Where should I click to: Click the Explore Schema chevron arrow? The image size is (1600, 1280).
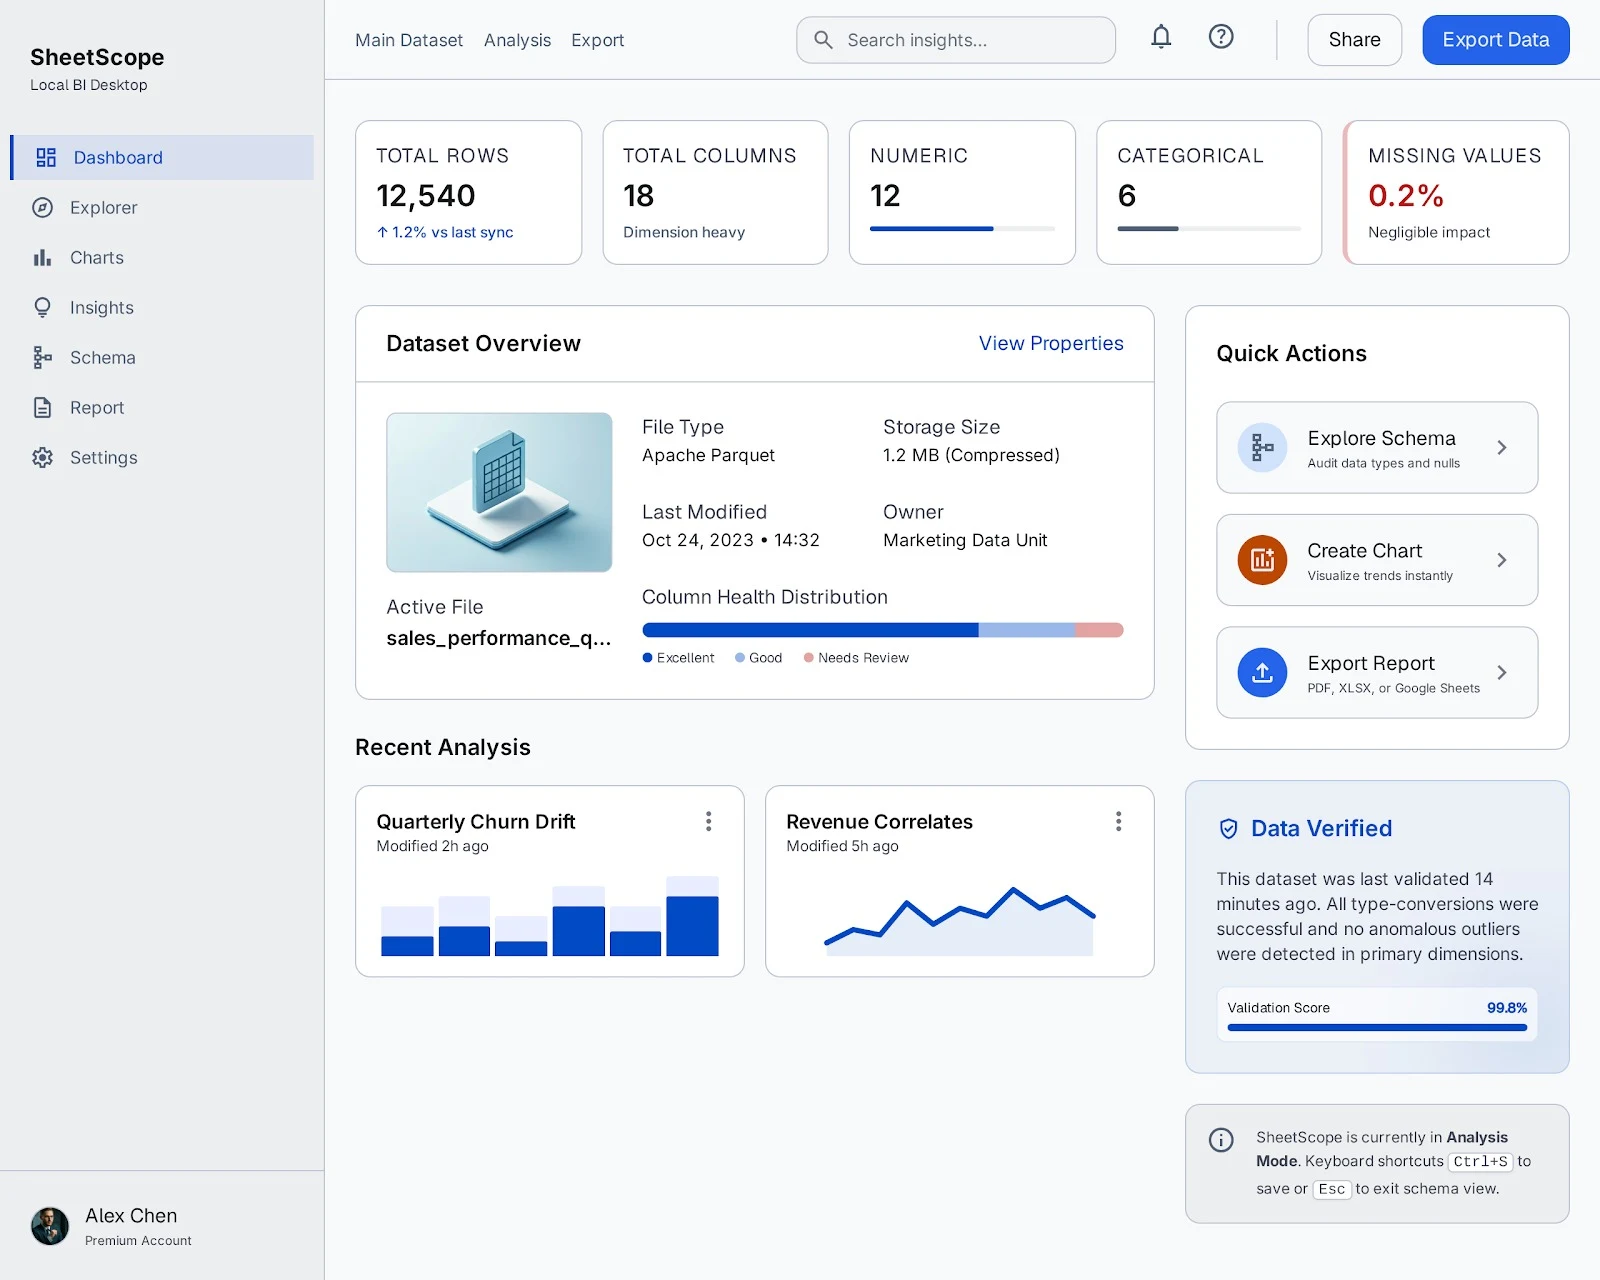tap(1502, 448)
